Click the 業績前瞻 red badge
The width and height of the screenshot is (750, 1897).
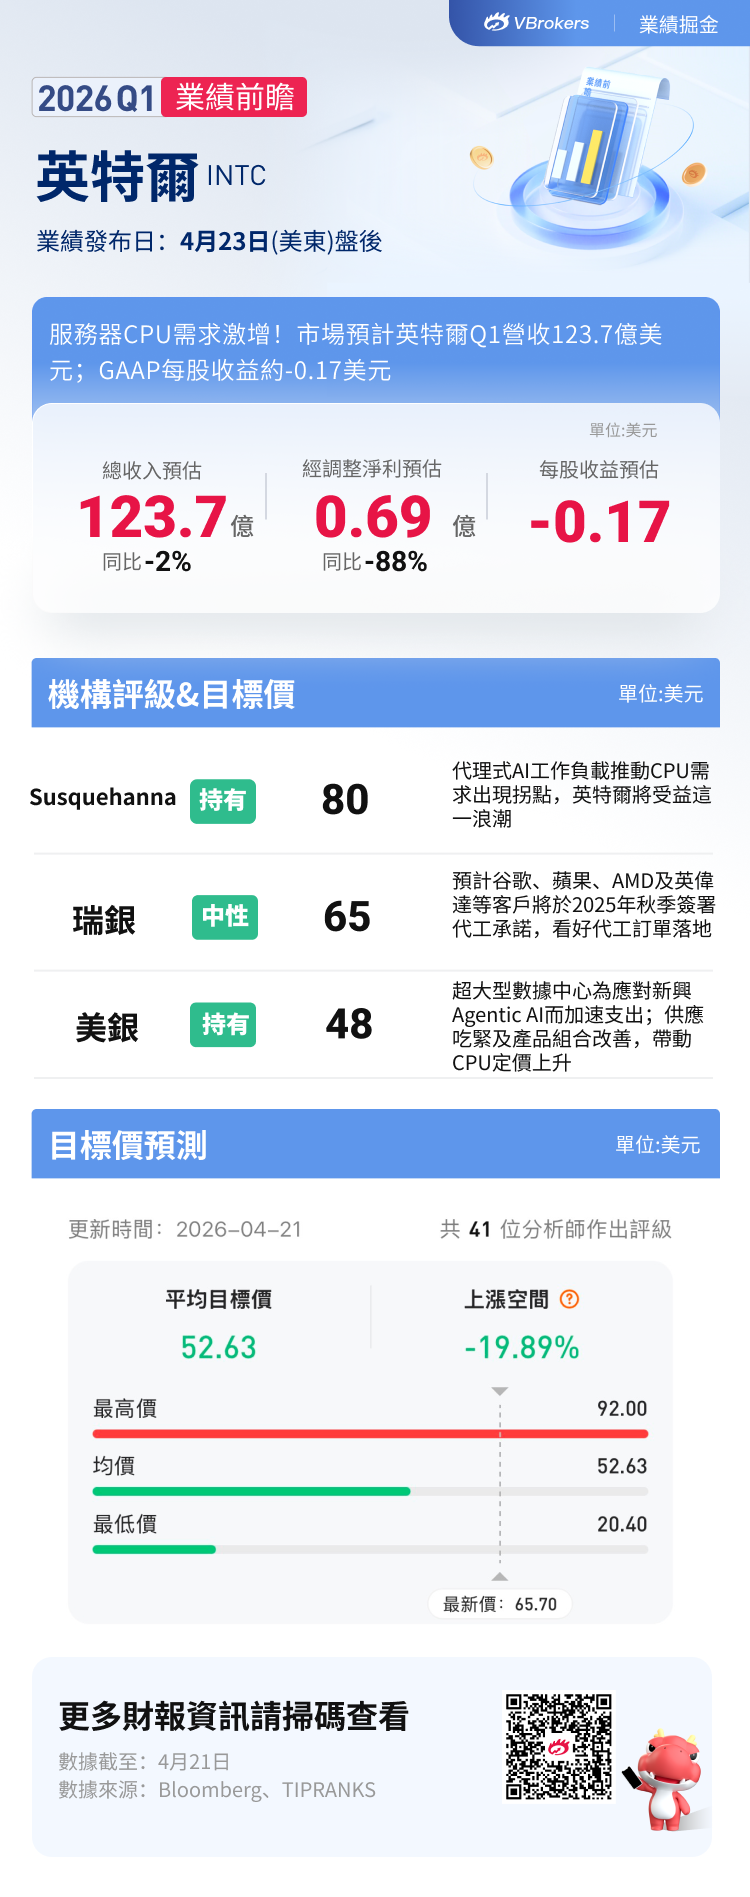[235, 97]
